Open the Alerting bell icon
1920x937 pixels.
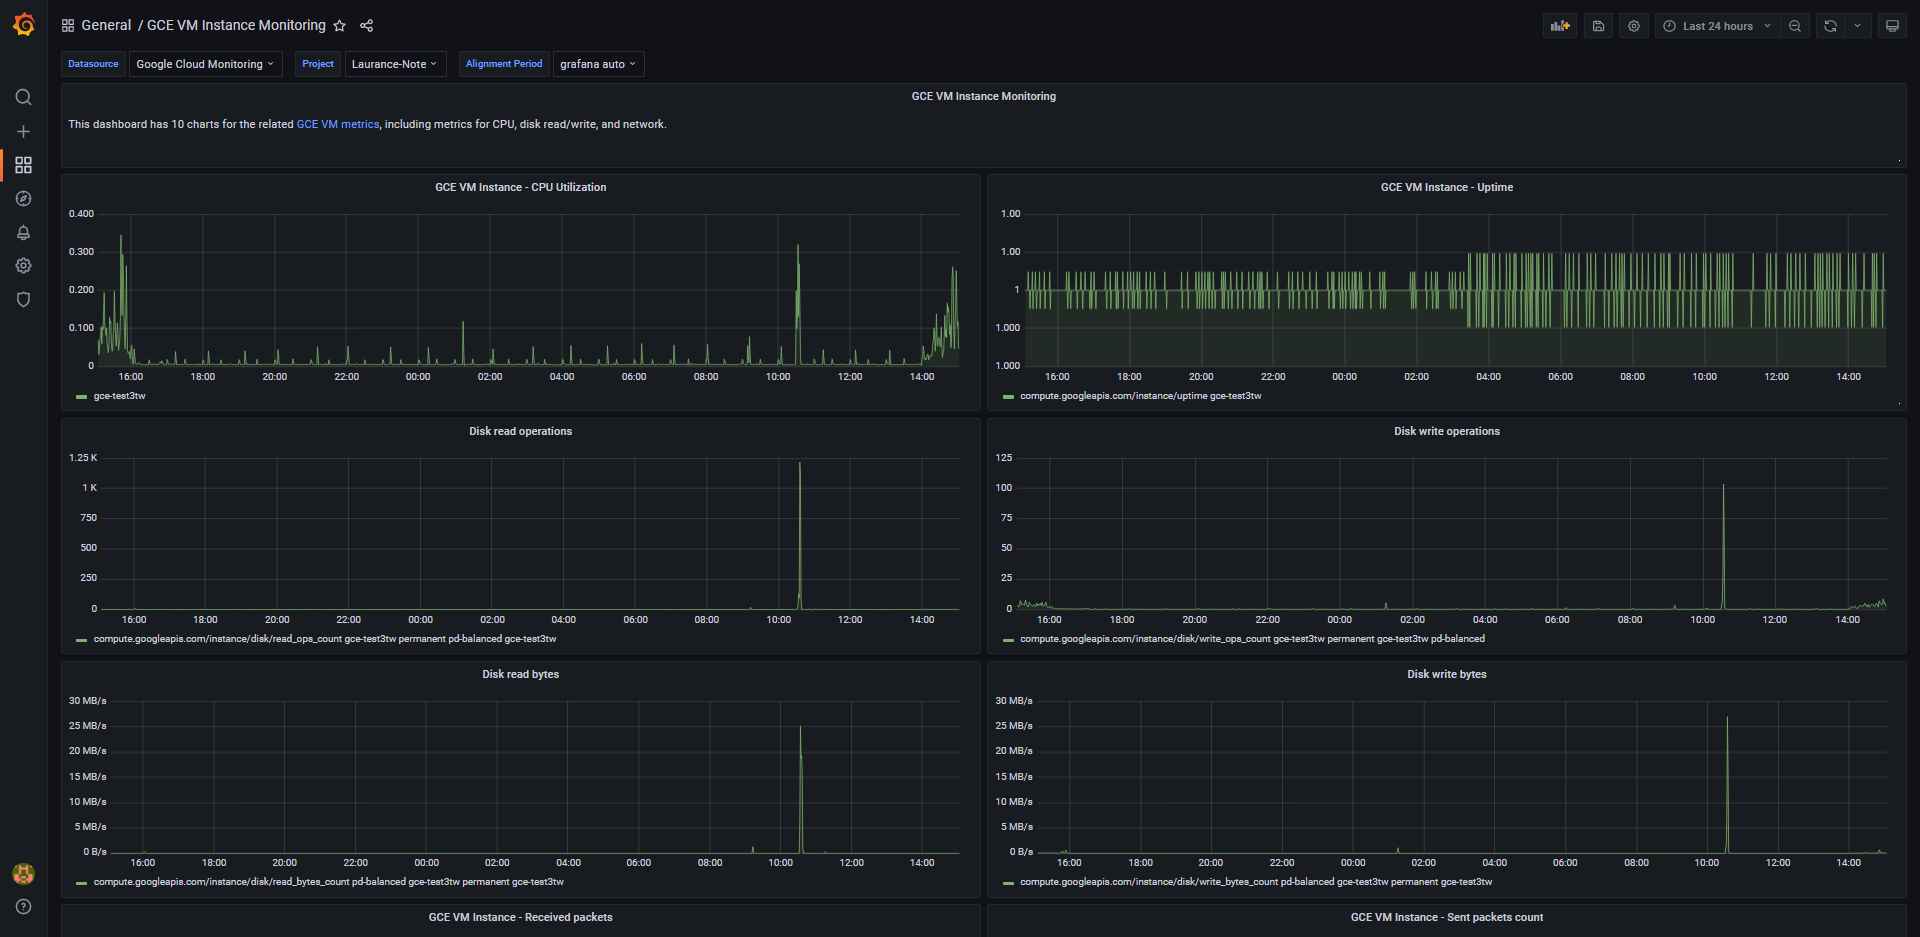pyautogui.click(x=23, y=232)
